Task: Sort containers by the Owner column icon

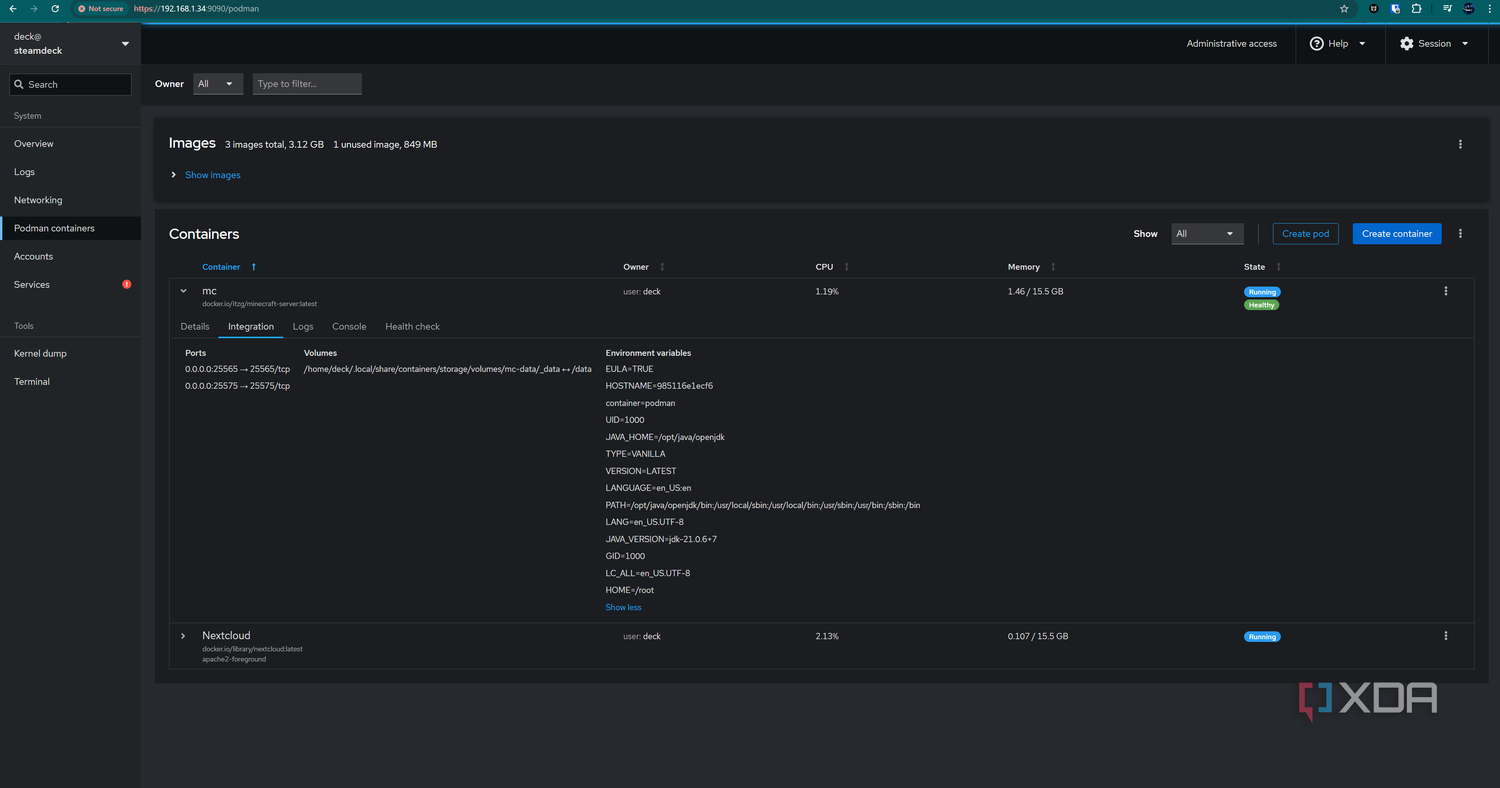Action: coord(662,267)
